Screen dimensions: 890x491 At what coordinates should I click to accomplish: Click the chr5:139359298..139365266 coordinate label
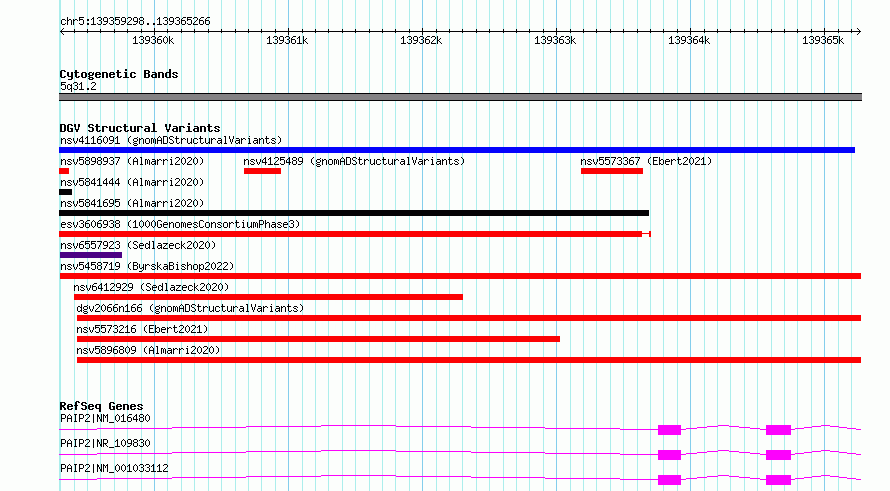(x=135, y=21)
